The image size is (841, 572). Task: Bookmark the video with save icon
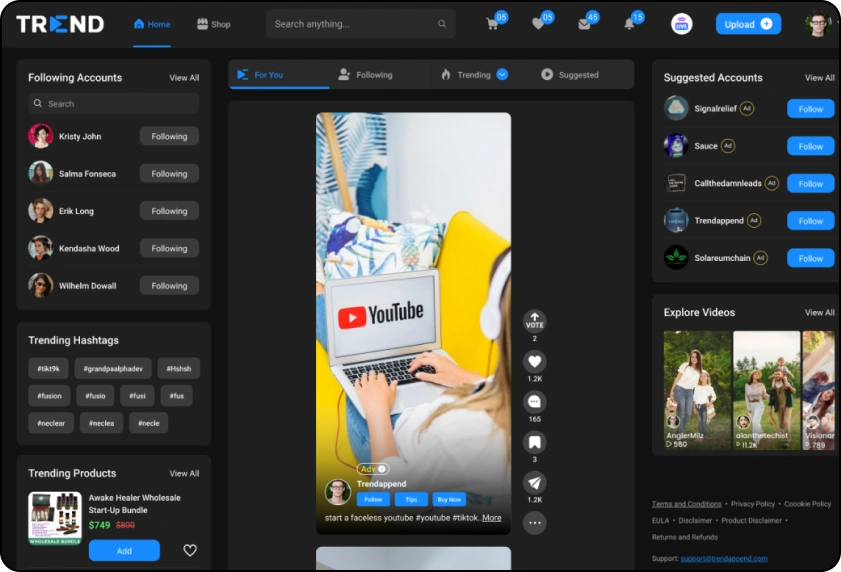[535, 442]
